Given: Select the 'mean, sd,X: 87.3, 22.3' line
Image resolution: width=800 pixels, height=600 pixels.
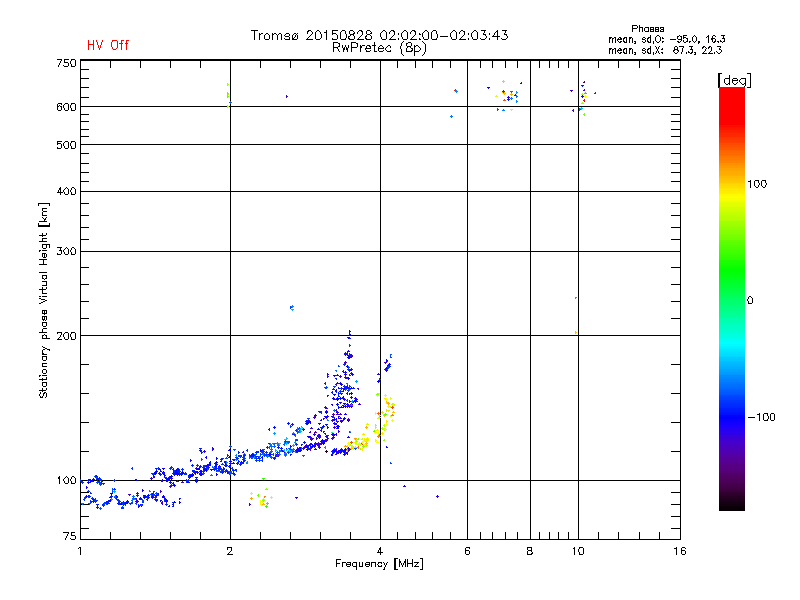Looking at the screenshot, I should click(x=665, y=50).
